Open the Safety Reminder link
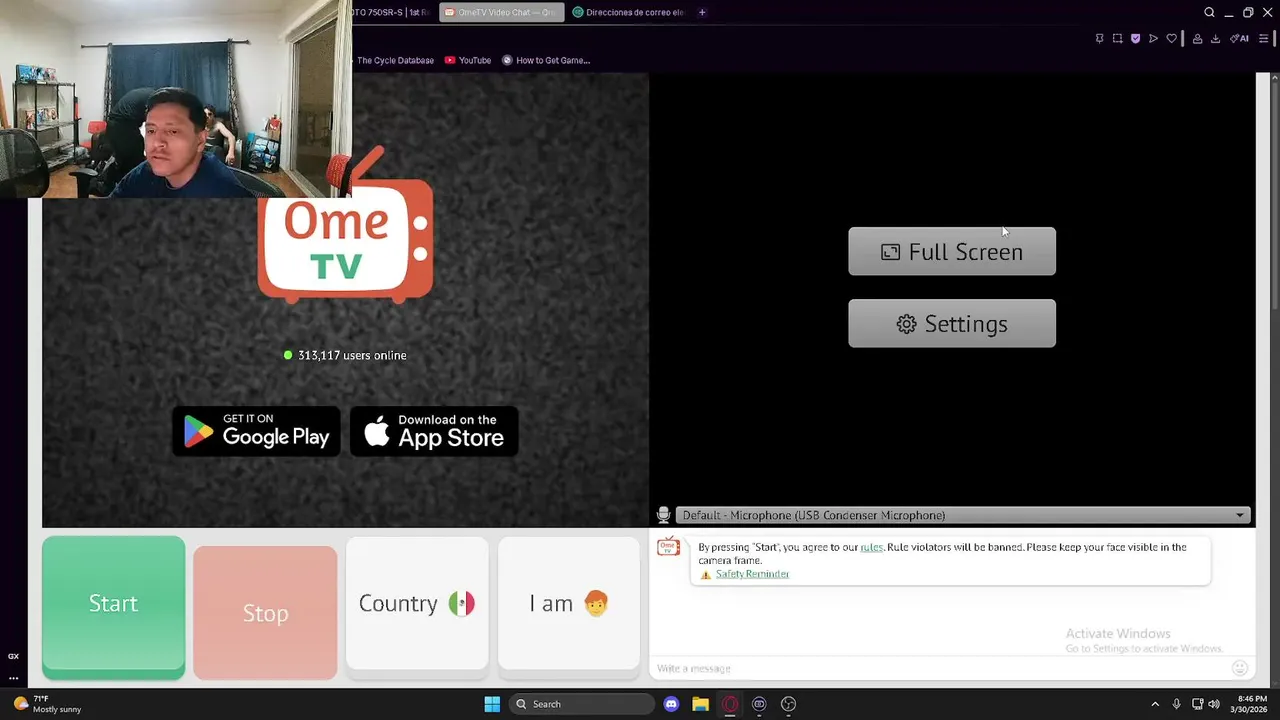 [x=752, y=574]
